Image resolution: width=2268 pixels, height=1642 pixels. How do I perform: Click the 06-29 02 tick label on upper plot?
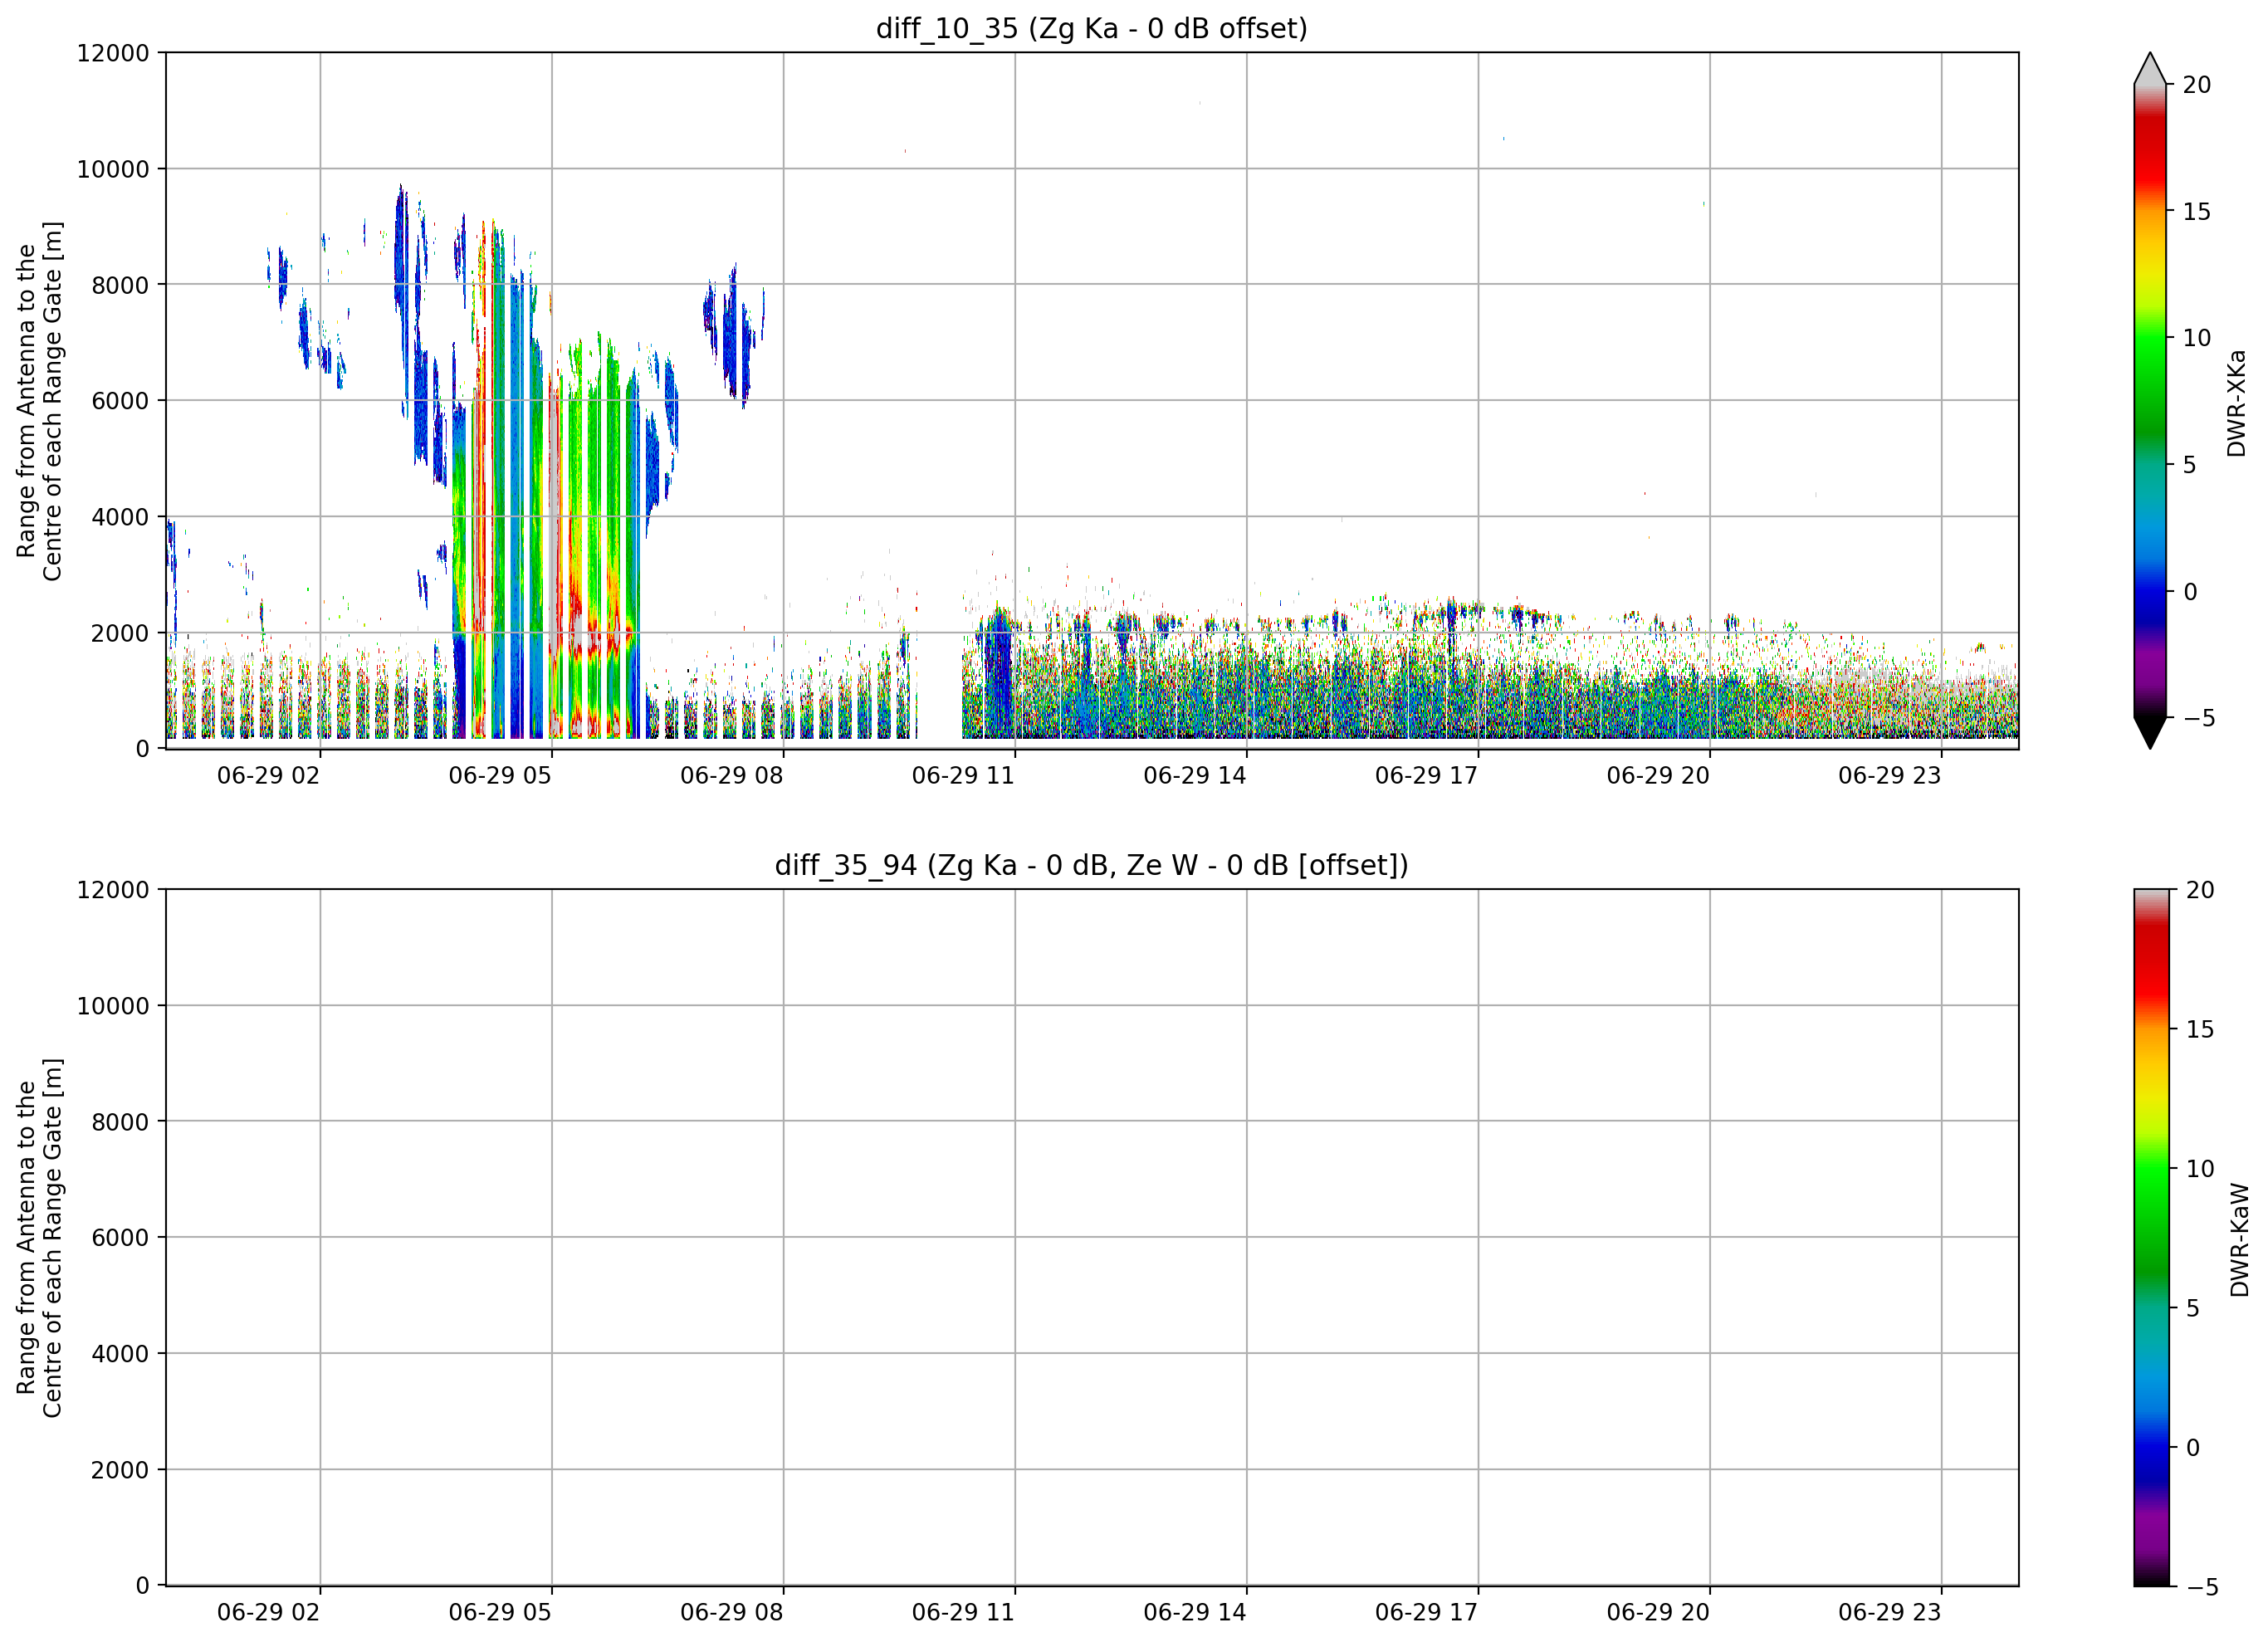[x=268, y=776]
